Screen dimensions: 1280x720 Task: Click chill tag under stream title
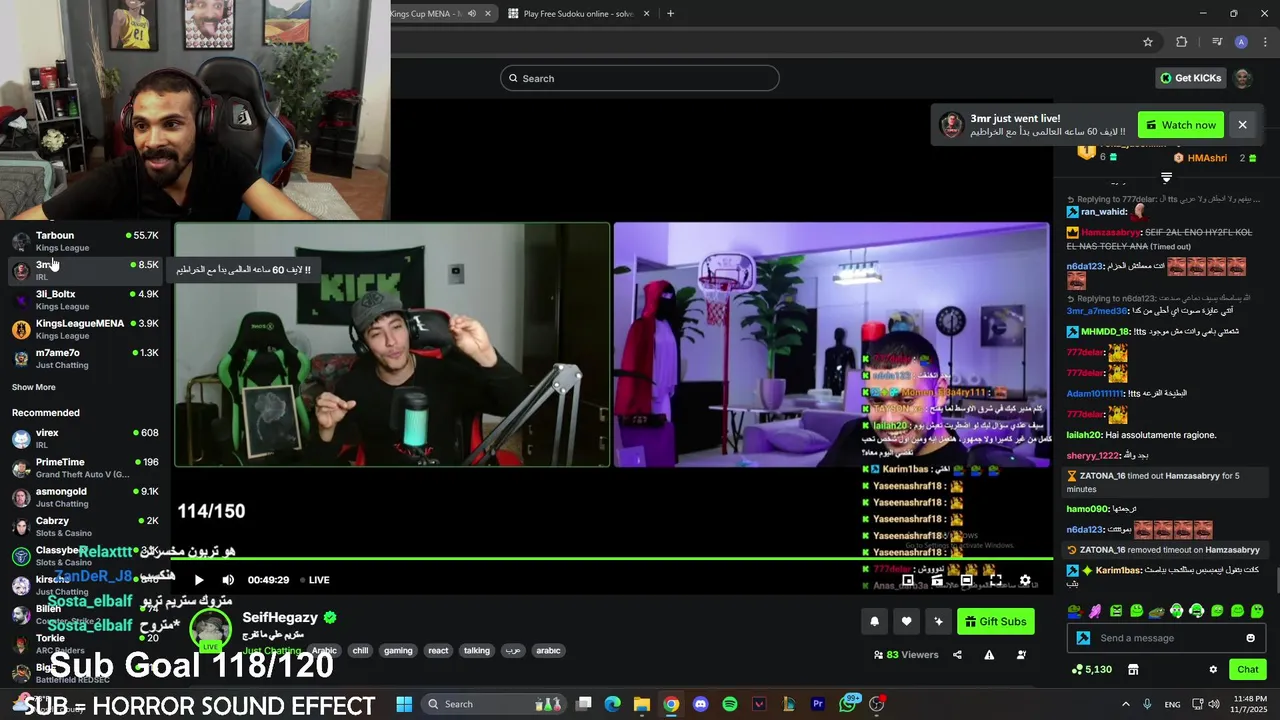click(360, 650)
